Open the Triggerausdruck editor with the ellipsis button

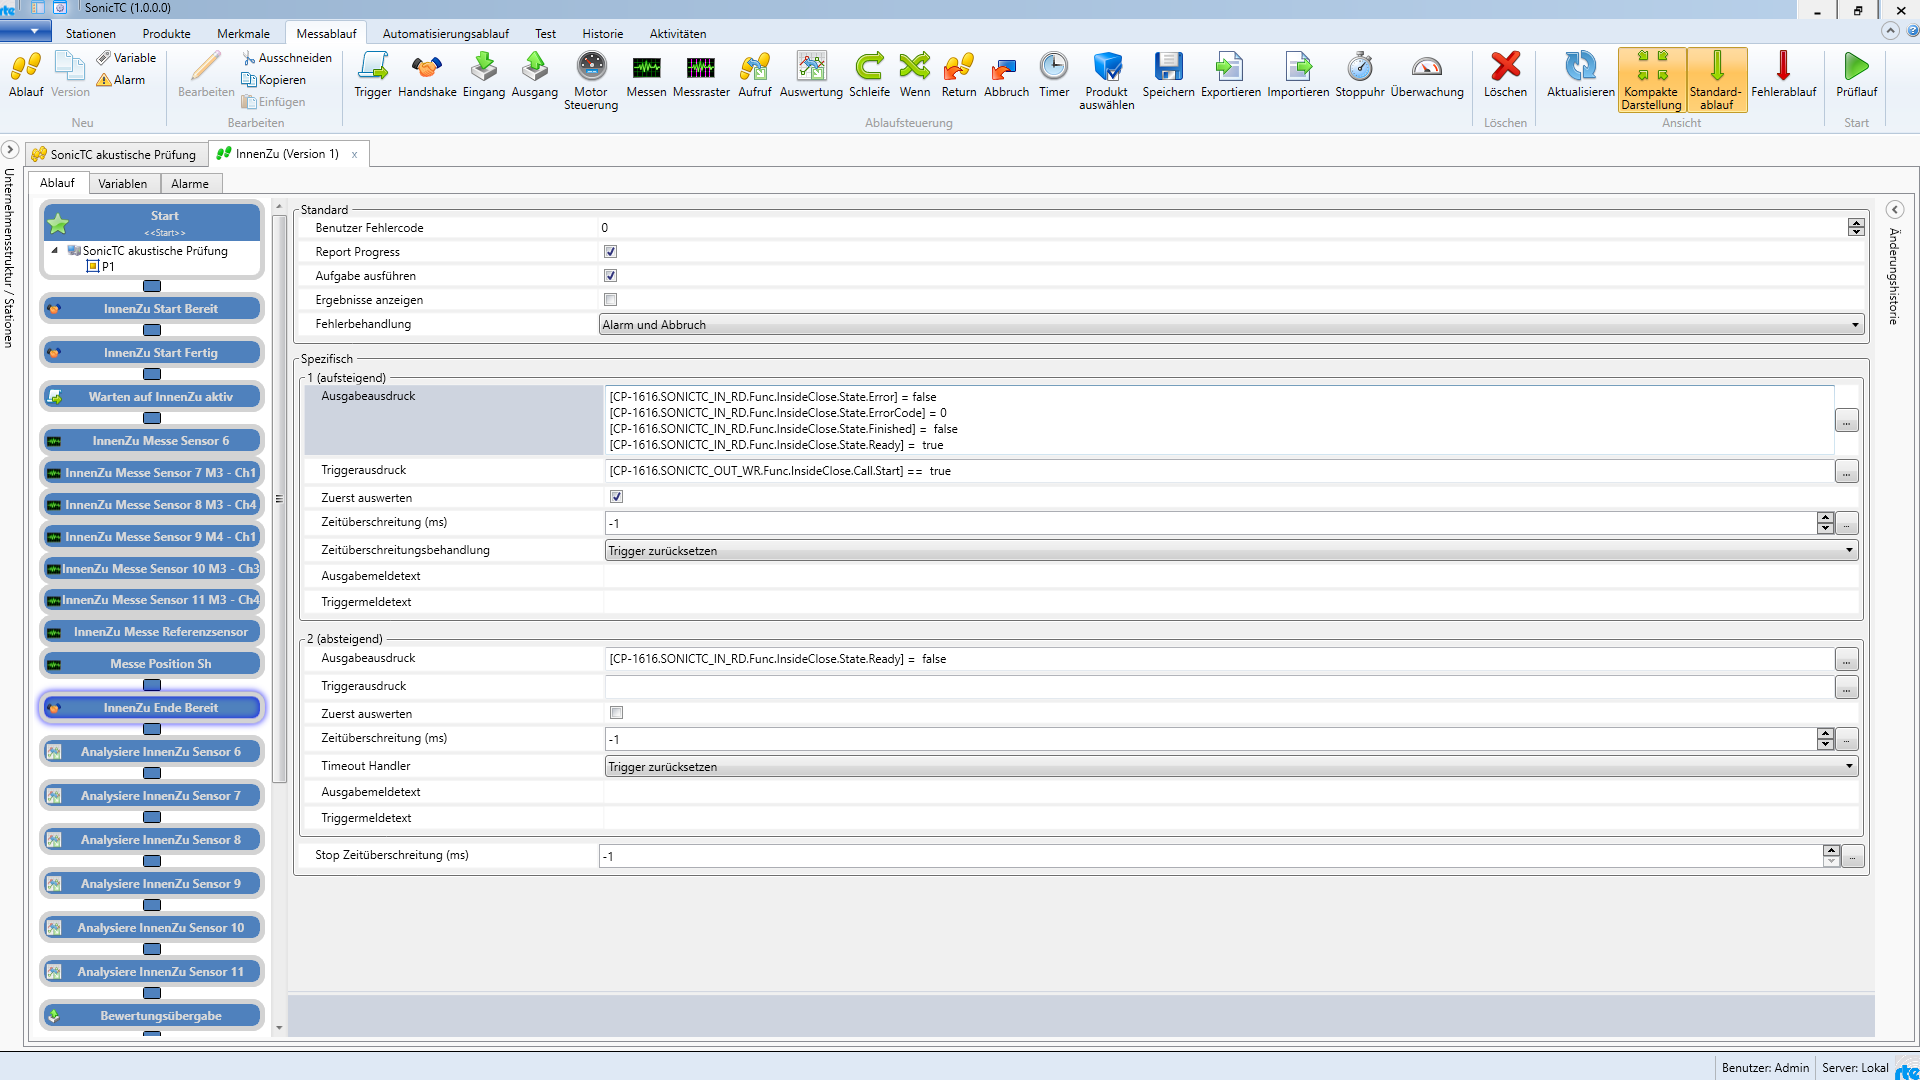pos(1845,472)
